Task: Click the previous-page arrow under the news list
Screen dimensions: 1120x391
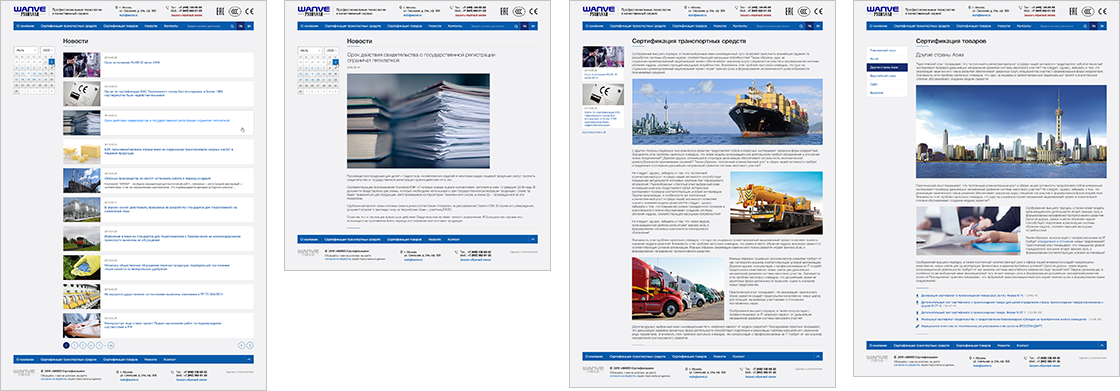Action: pos(241,345)
